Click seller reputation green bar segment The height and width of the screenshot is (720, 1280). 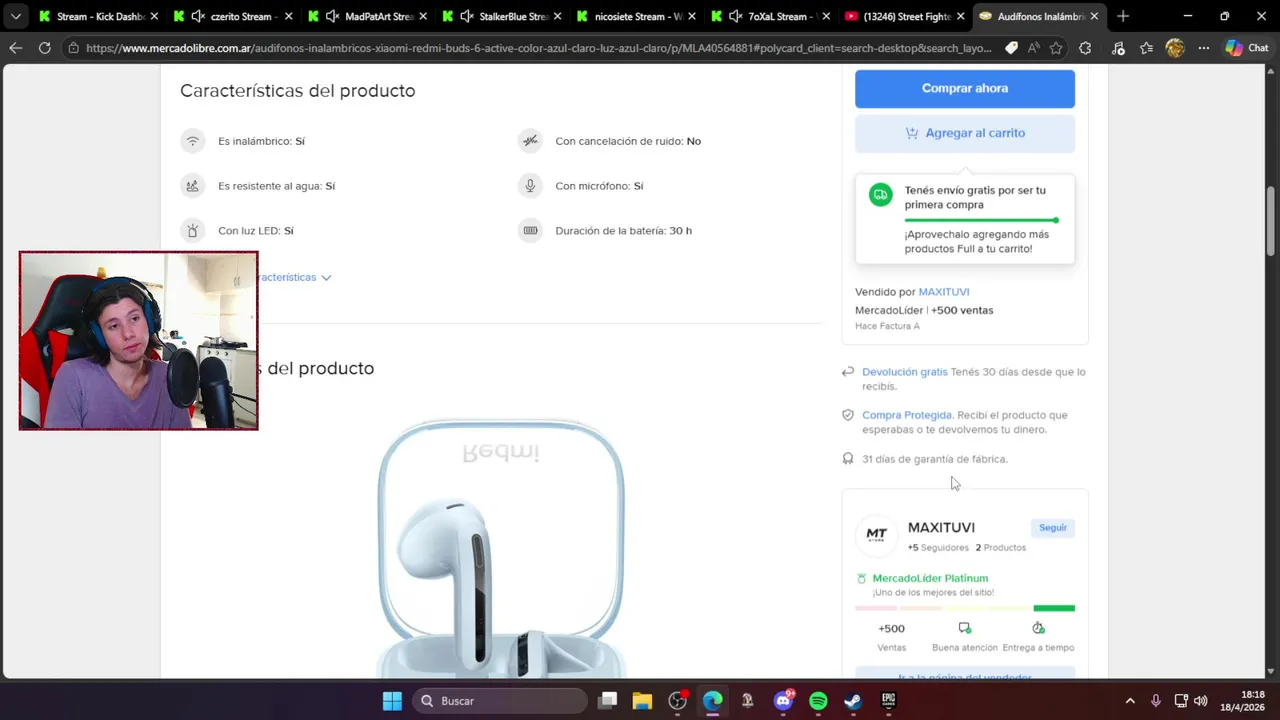pos(1054,608)
